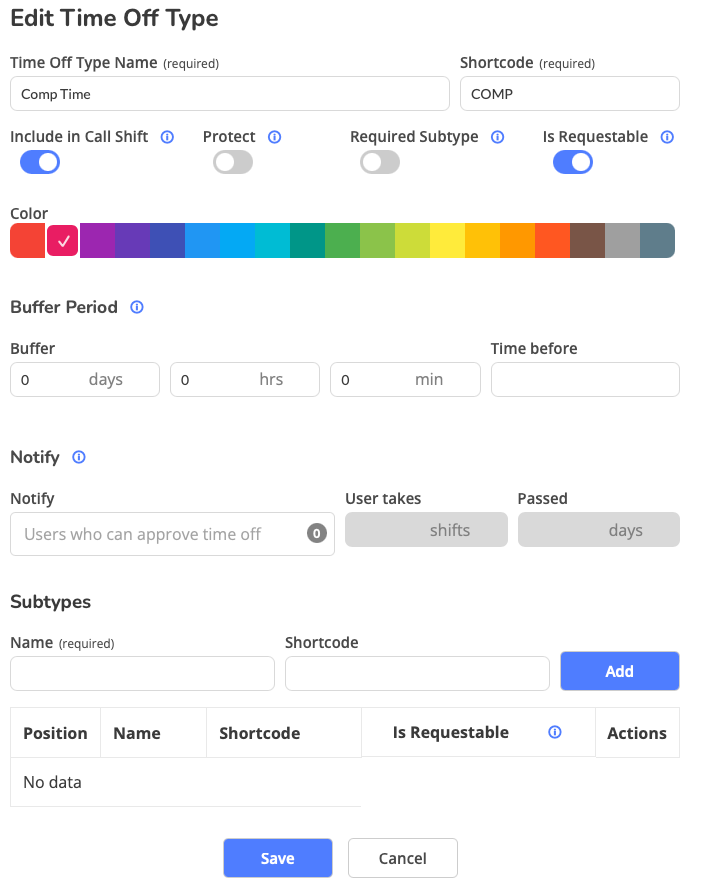709x894 pixels.
Task: Click info icon next to Include in Call Shift
Action: pos(167,137)
